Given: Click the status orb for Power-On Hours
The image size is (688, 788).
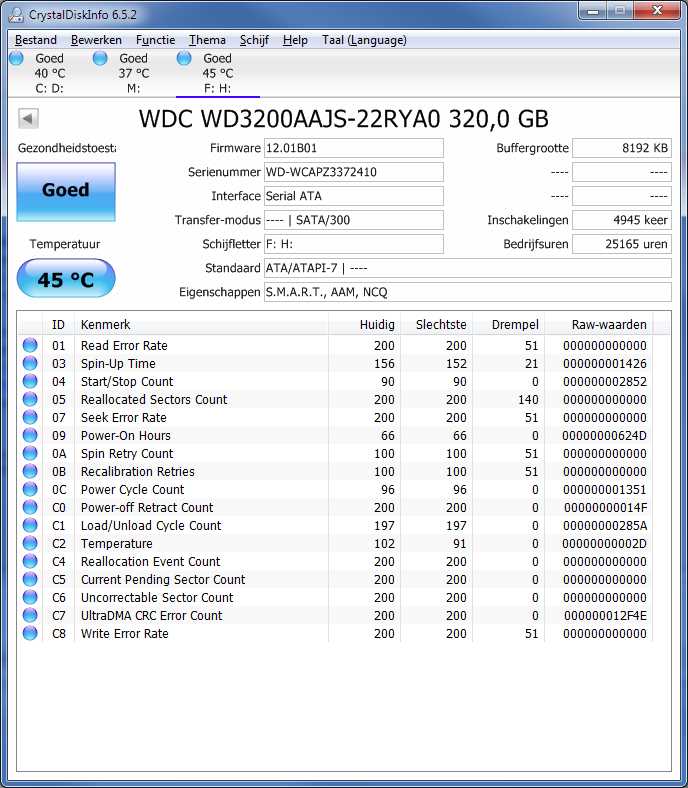Looking at the screenshot, I should 30,435.
